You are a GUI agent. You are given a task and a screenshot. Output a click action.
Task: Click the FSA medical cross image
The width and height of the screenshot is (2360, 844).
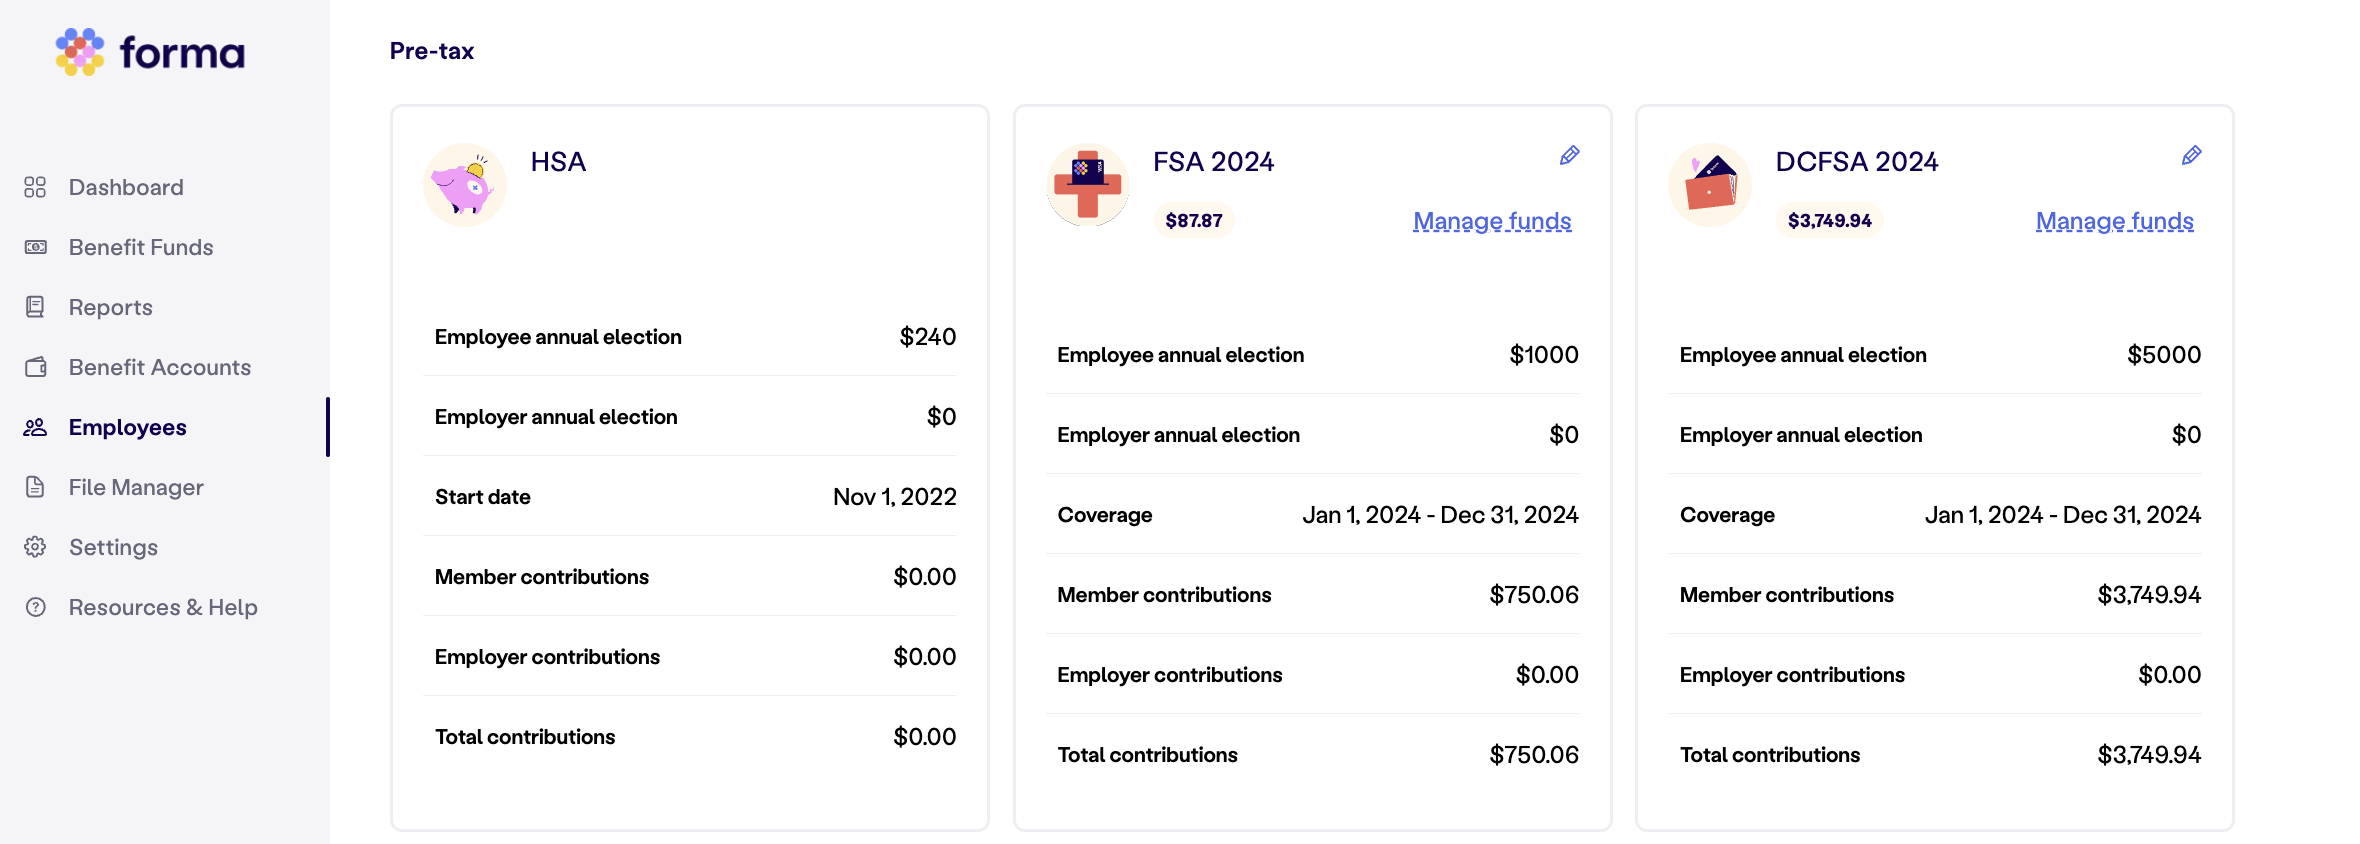[1088, 185]
